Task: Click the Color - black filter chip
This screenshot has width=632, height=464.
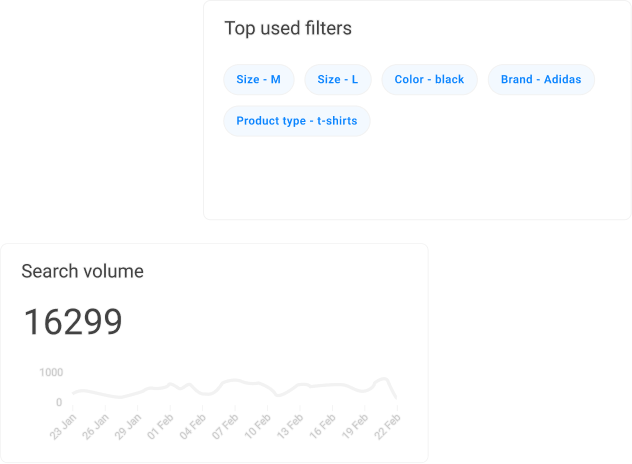Action: click(x=429, y=79)
